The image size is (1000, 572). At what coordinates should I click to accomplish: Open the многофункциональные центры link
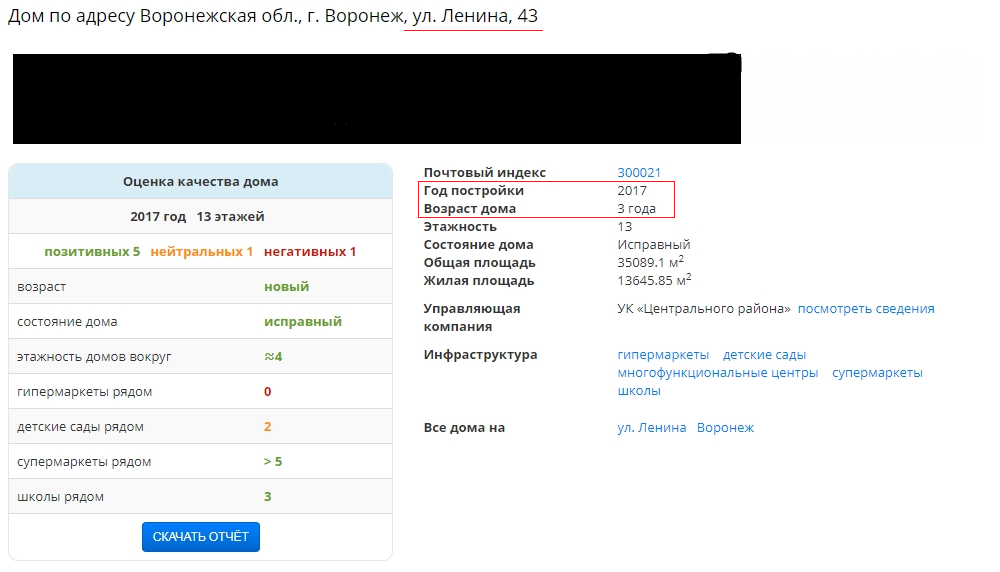(717, 372)
